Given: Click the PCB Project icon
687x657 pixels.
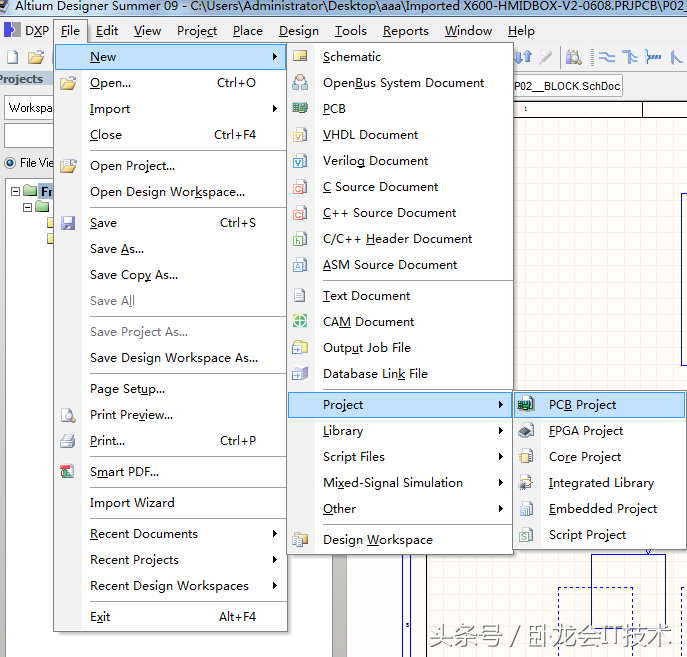Looking at the screenshot, I should (526, 404).
